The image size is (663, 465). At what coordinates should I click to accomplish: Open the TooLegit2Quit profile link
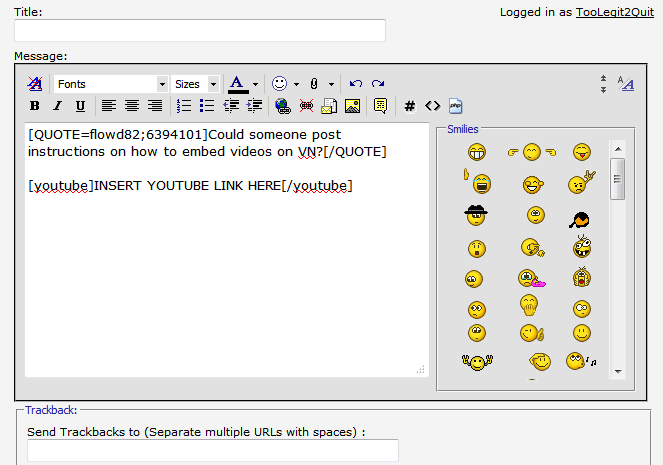612,12
